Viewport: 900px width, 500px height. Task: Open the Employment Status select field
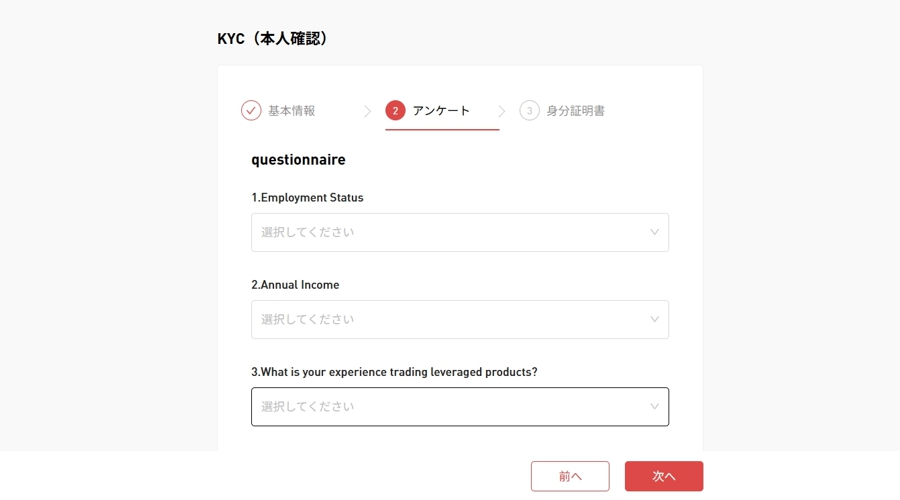(460, 232)
